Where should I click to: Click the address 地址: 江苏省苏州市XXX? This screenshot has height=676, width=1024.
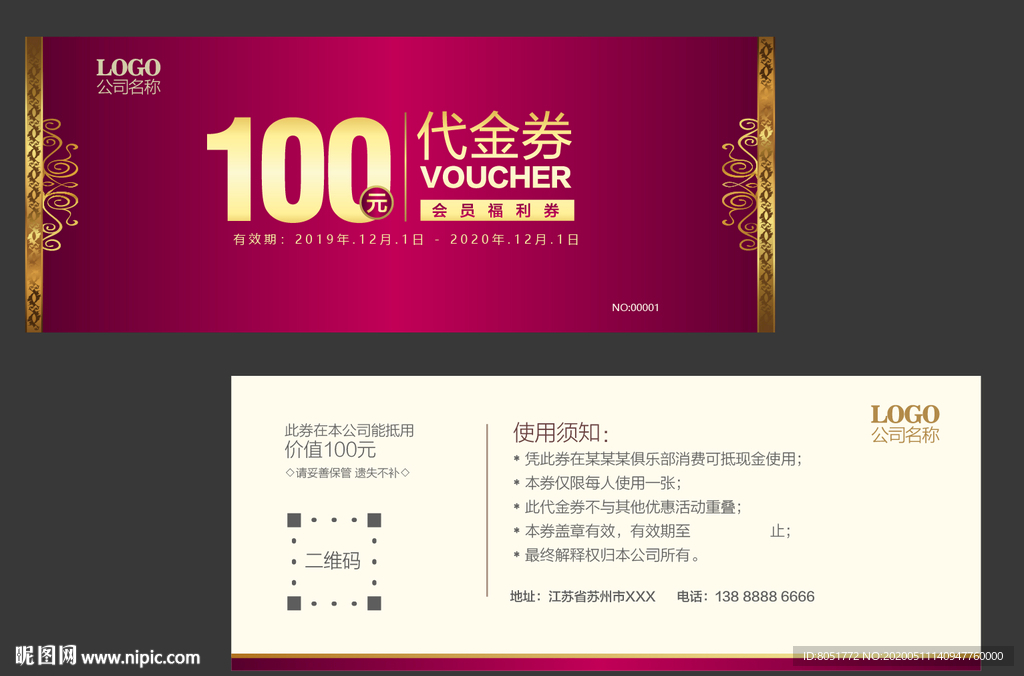[583, 596]
